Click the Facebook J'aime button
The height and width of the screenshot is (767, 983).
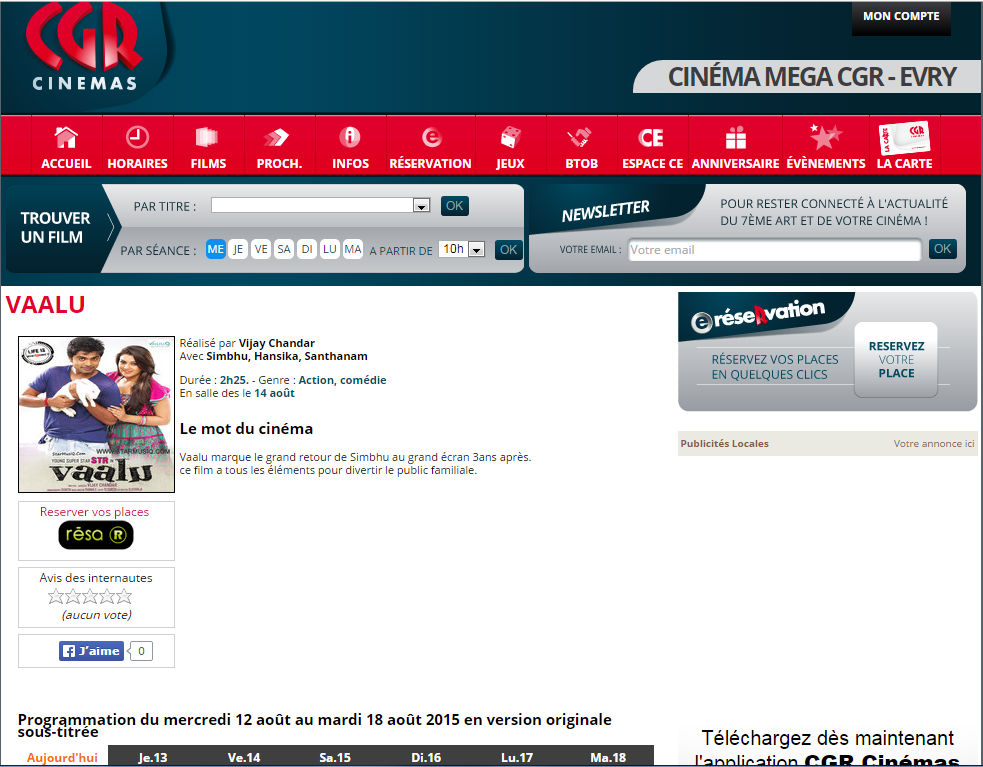pyautogui.click(x=92, y=651)
